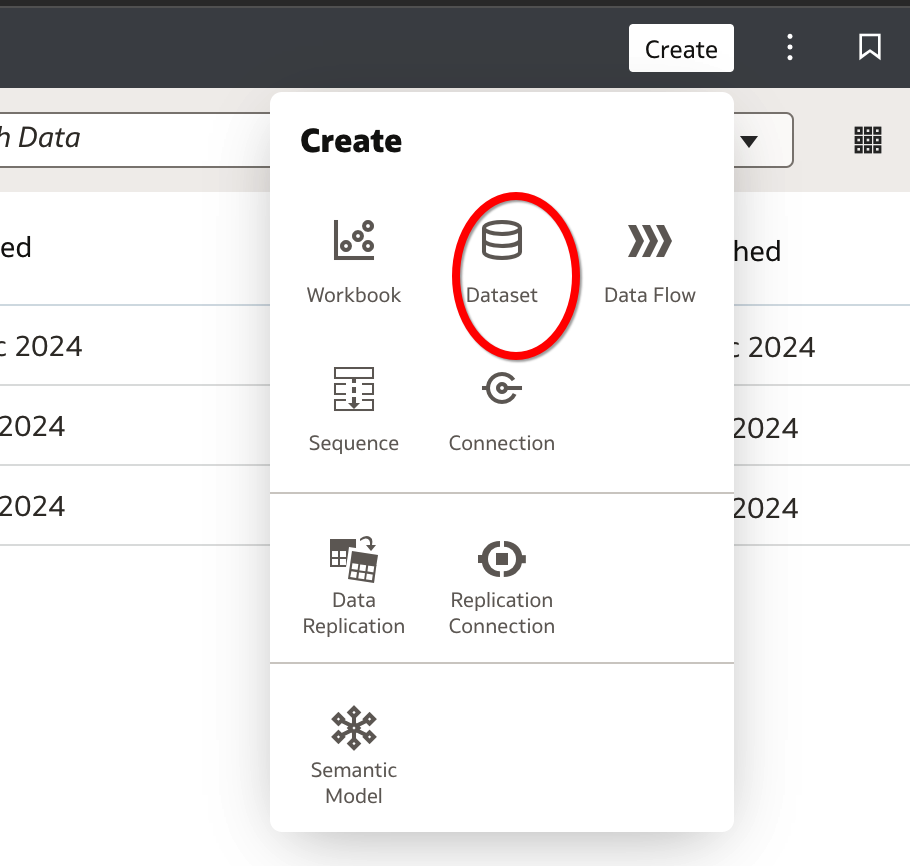The image size is (910, 866).
Task: Pick the Data Replication icon
Action: coord(353,559)
